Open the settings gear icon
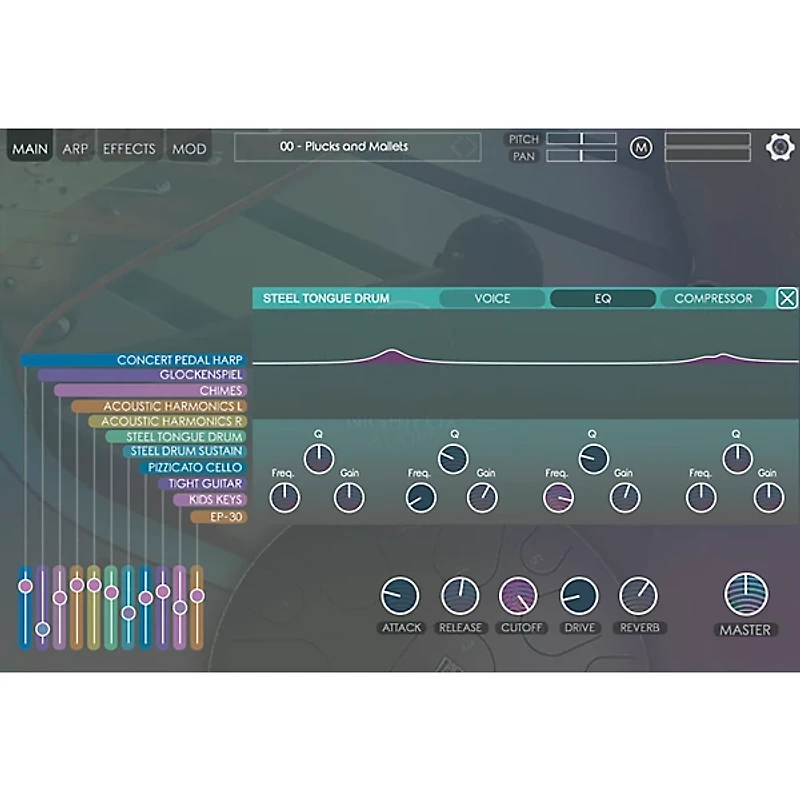 click(x=781, y=147)
